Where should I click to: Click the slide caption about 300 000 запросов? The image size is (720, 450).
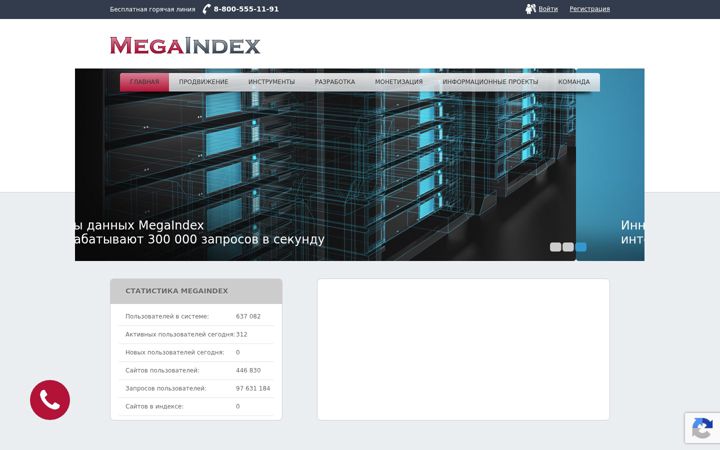pos(200,232)
